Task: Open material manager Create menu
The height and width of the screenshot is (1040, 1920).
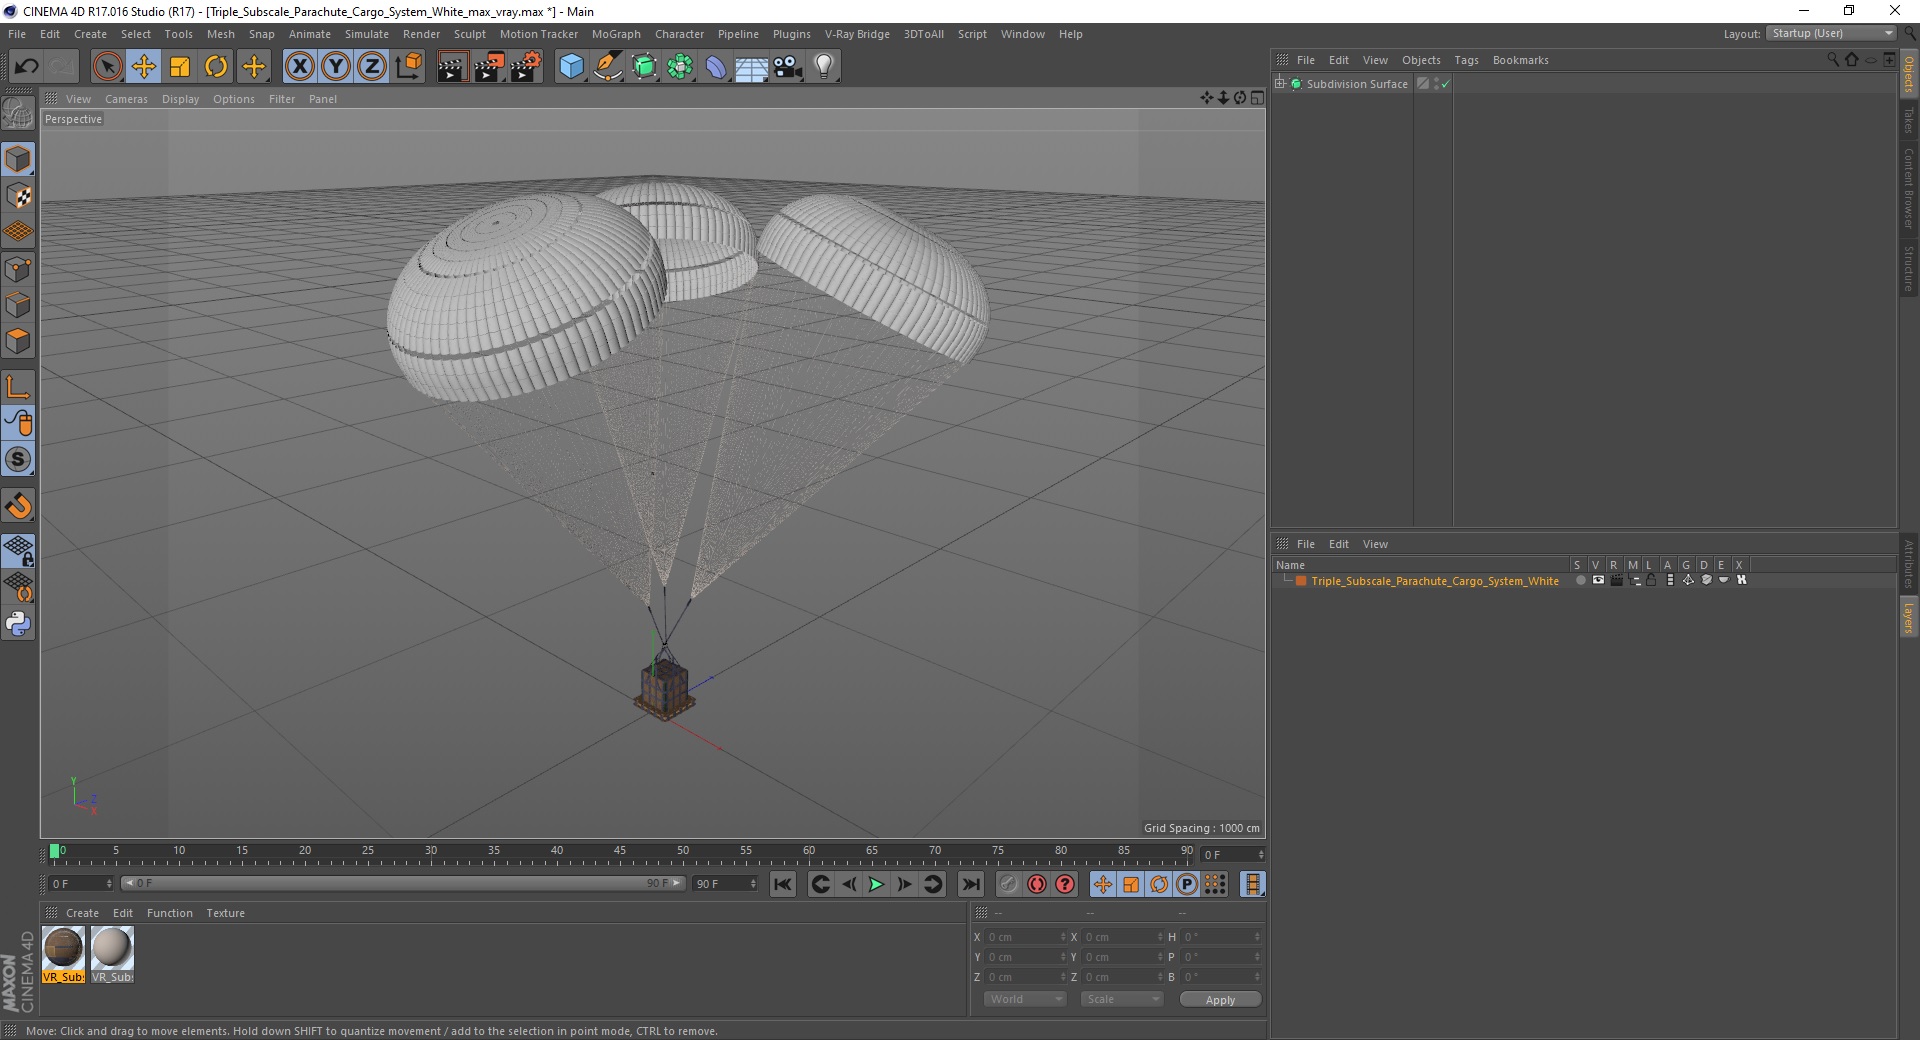Action: click(x=82, y=913)
